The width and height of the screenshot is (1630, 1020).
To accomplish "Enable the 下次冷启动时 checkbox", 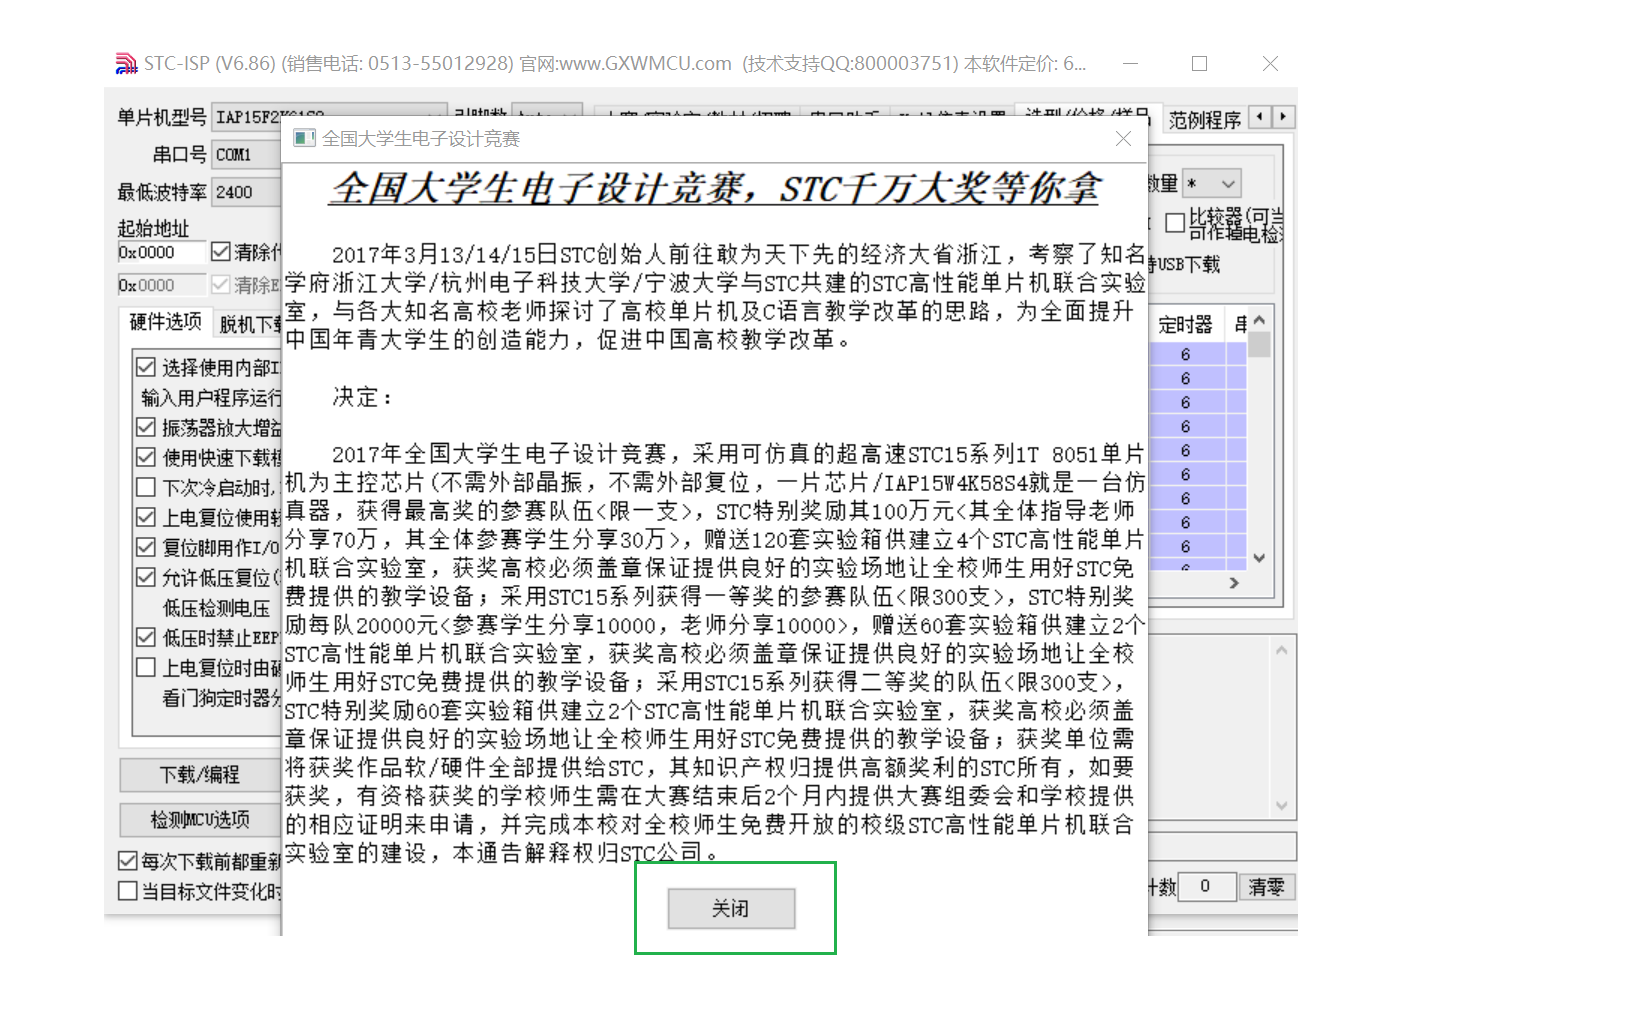I will tap(146, 487).
